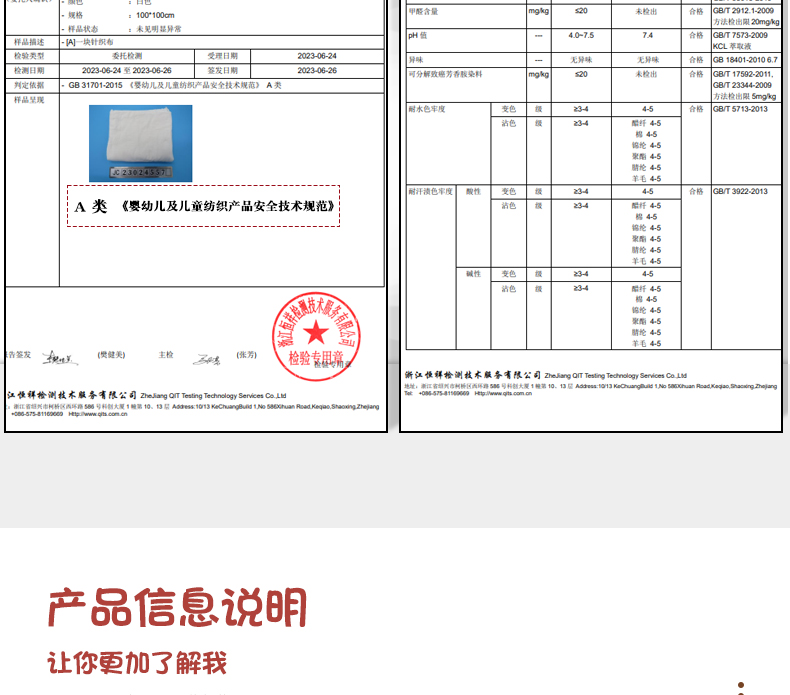Click the 耐水色牢度 test item

[x=427, y=109]
